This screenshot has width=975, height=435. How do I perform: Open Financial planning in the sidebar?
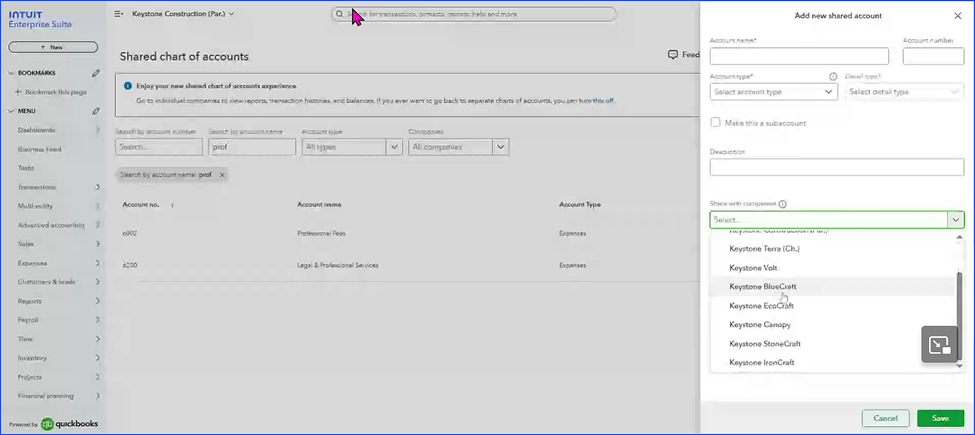click(x=46, y=396)
